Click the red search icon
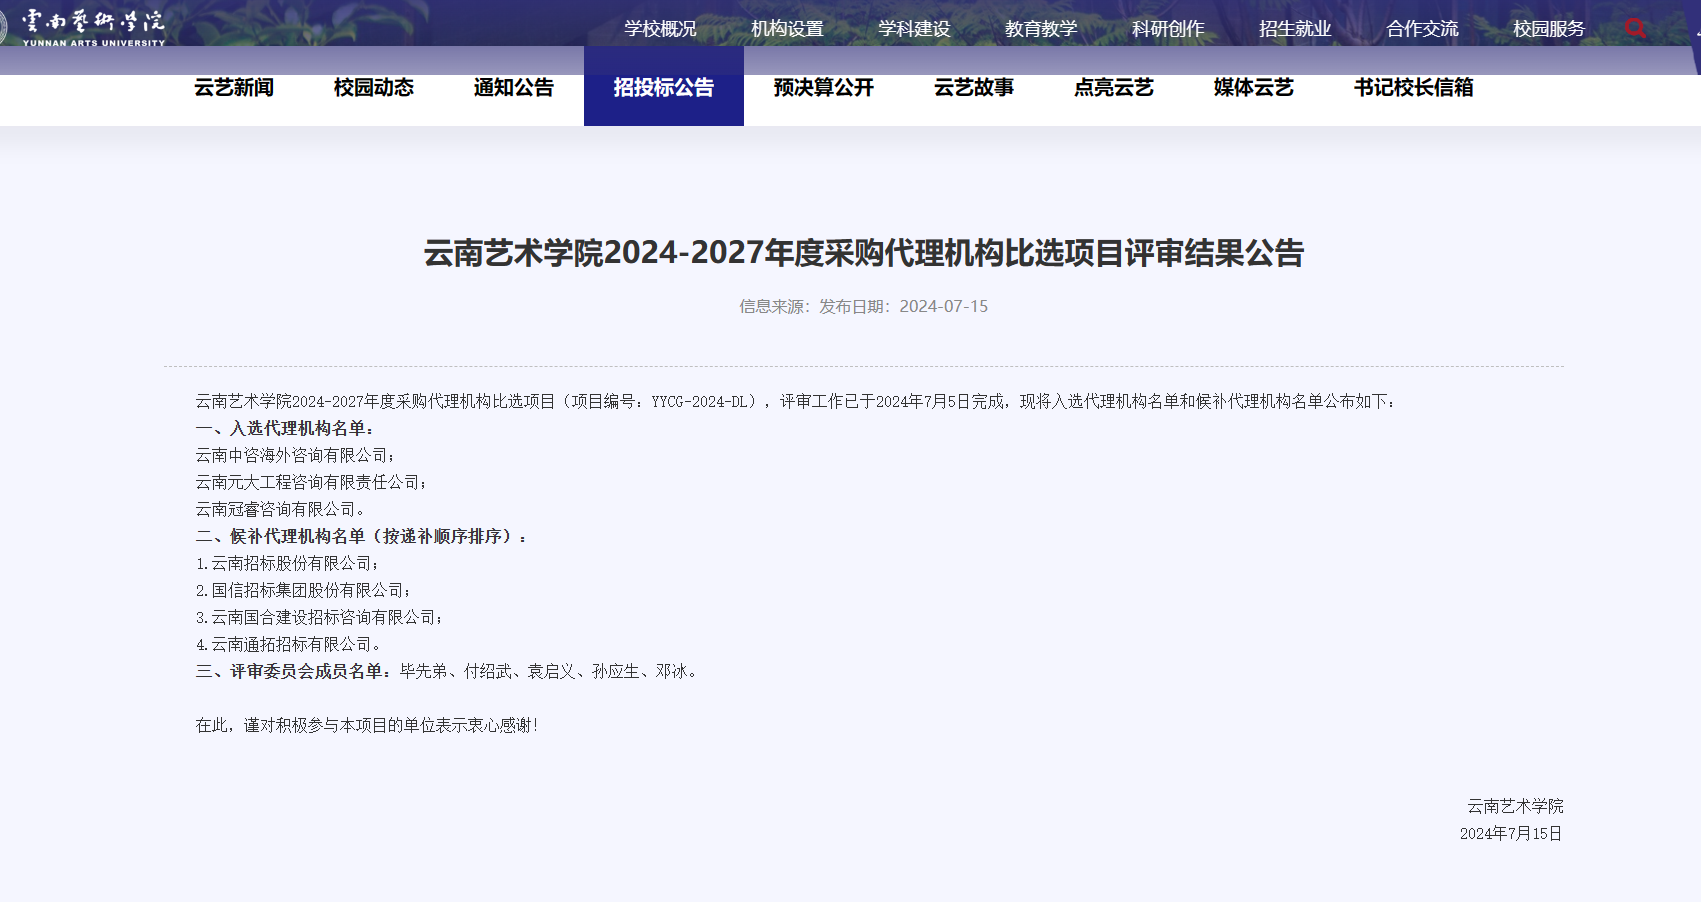This screenshot has height=902, width=1701. tap(1636, 28)
